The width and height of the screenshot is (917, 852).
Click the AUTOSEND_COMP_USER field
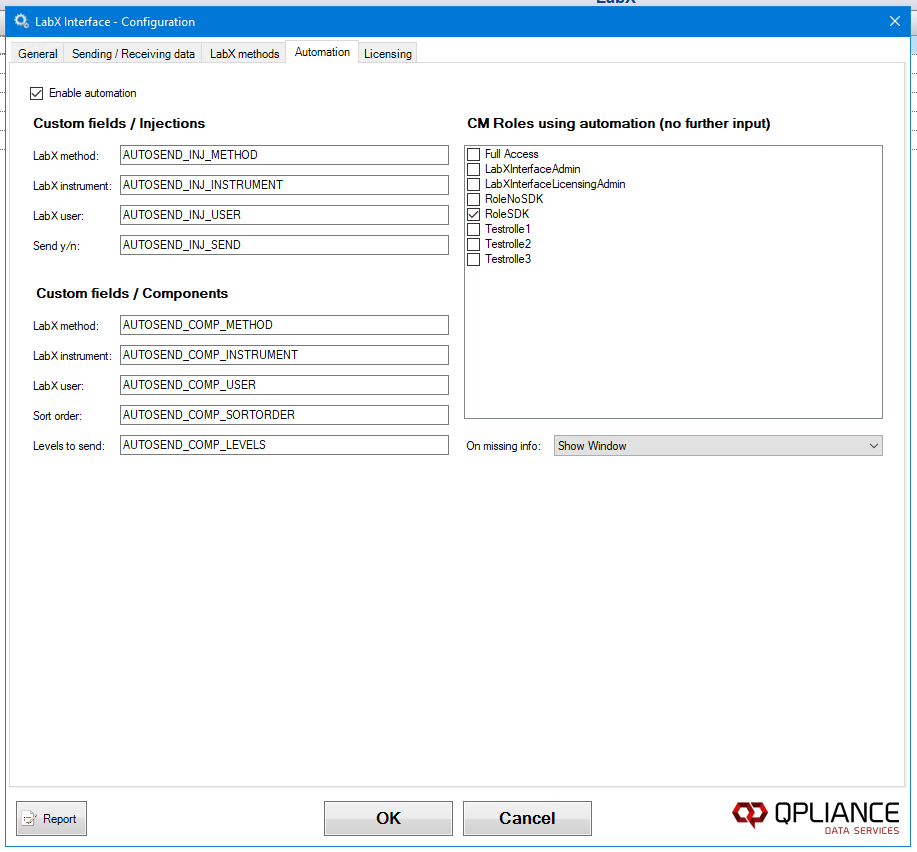tap(284, 385)
